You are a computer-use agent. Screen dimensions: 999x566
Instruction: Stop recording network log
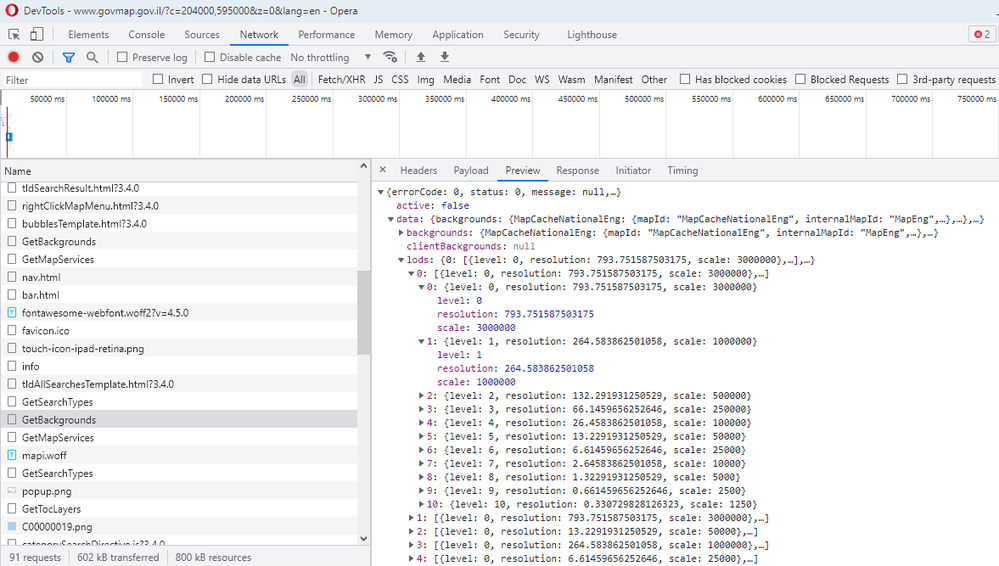click(14, 57)
